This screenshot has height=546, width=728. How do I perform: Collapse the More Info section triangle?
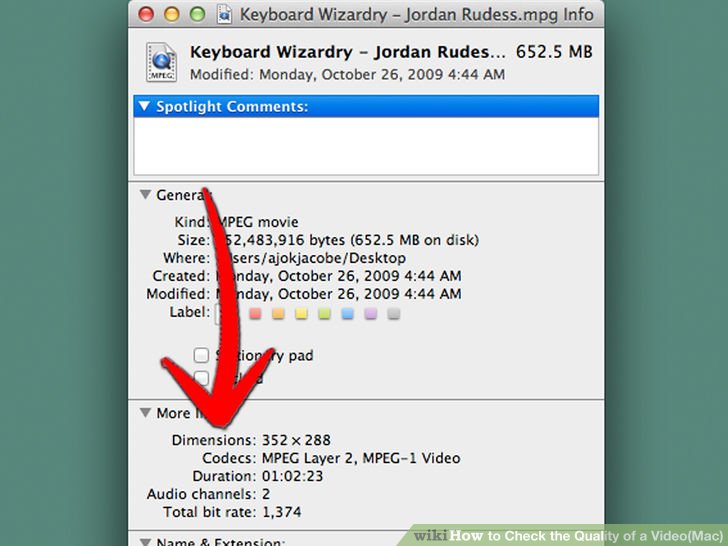pos(145,412)
